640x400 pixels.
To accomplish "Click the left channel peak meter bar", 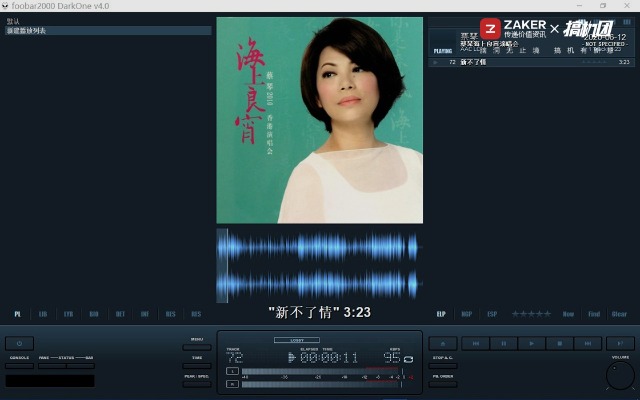I will (x=320, y=371).
